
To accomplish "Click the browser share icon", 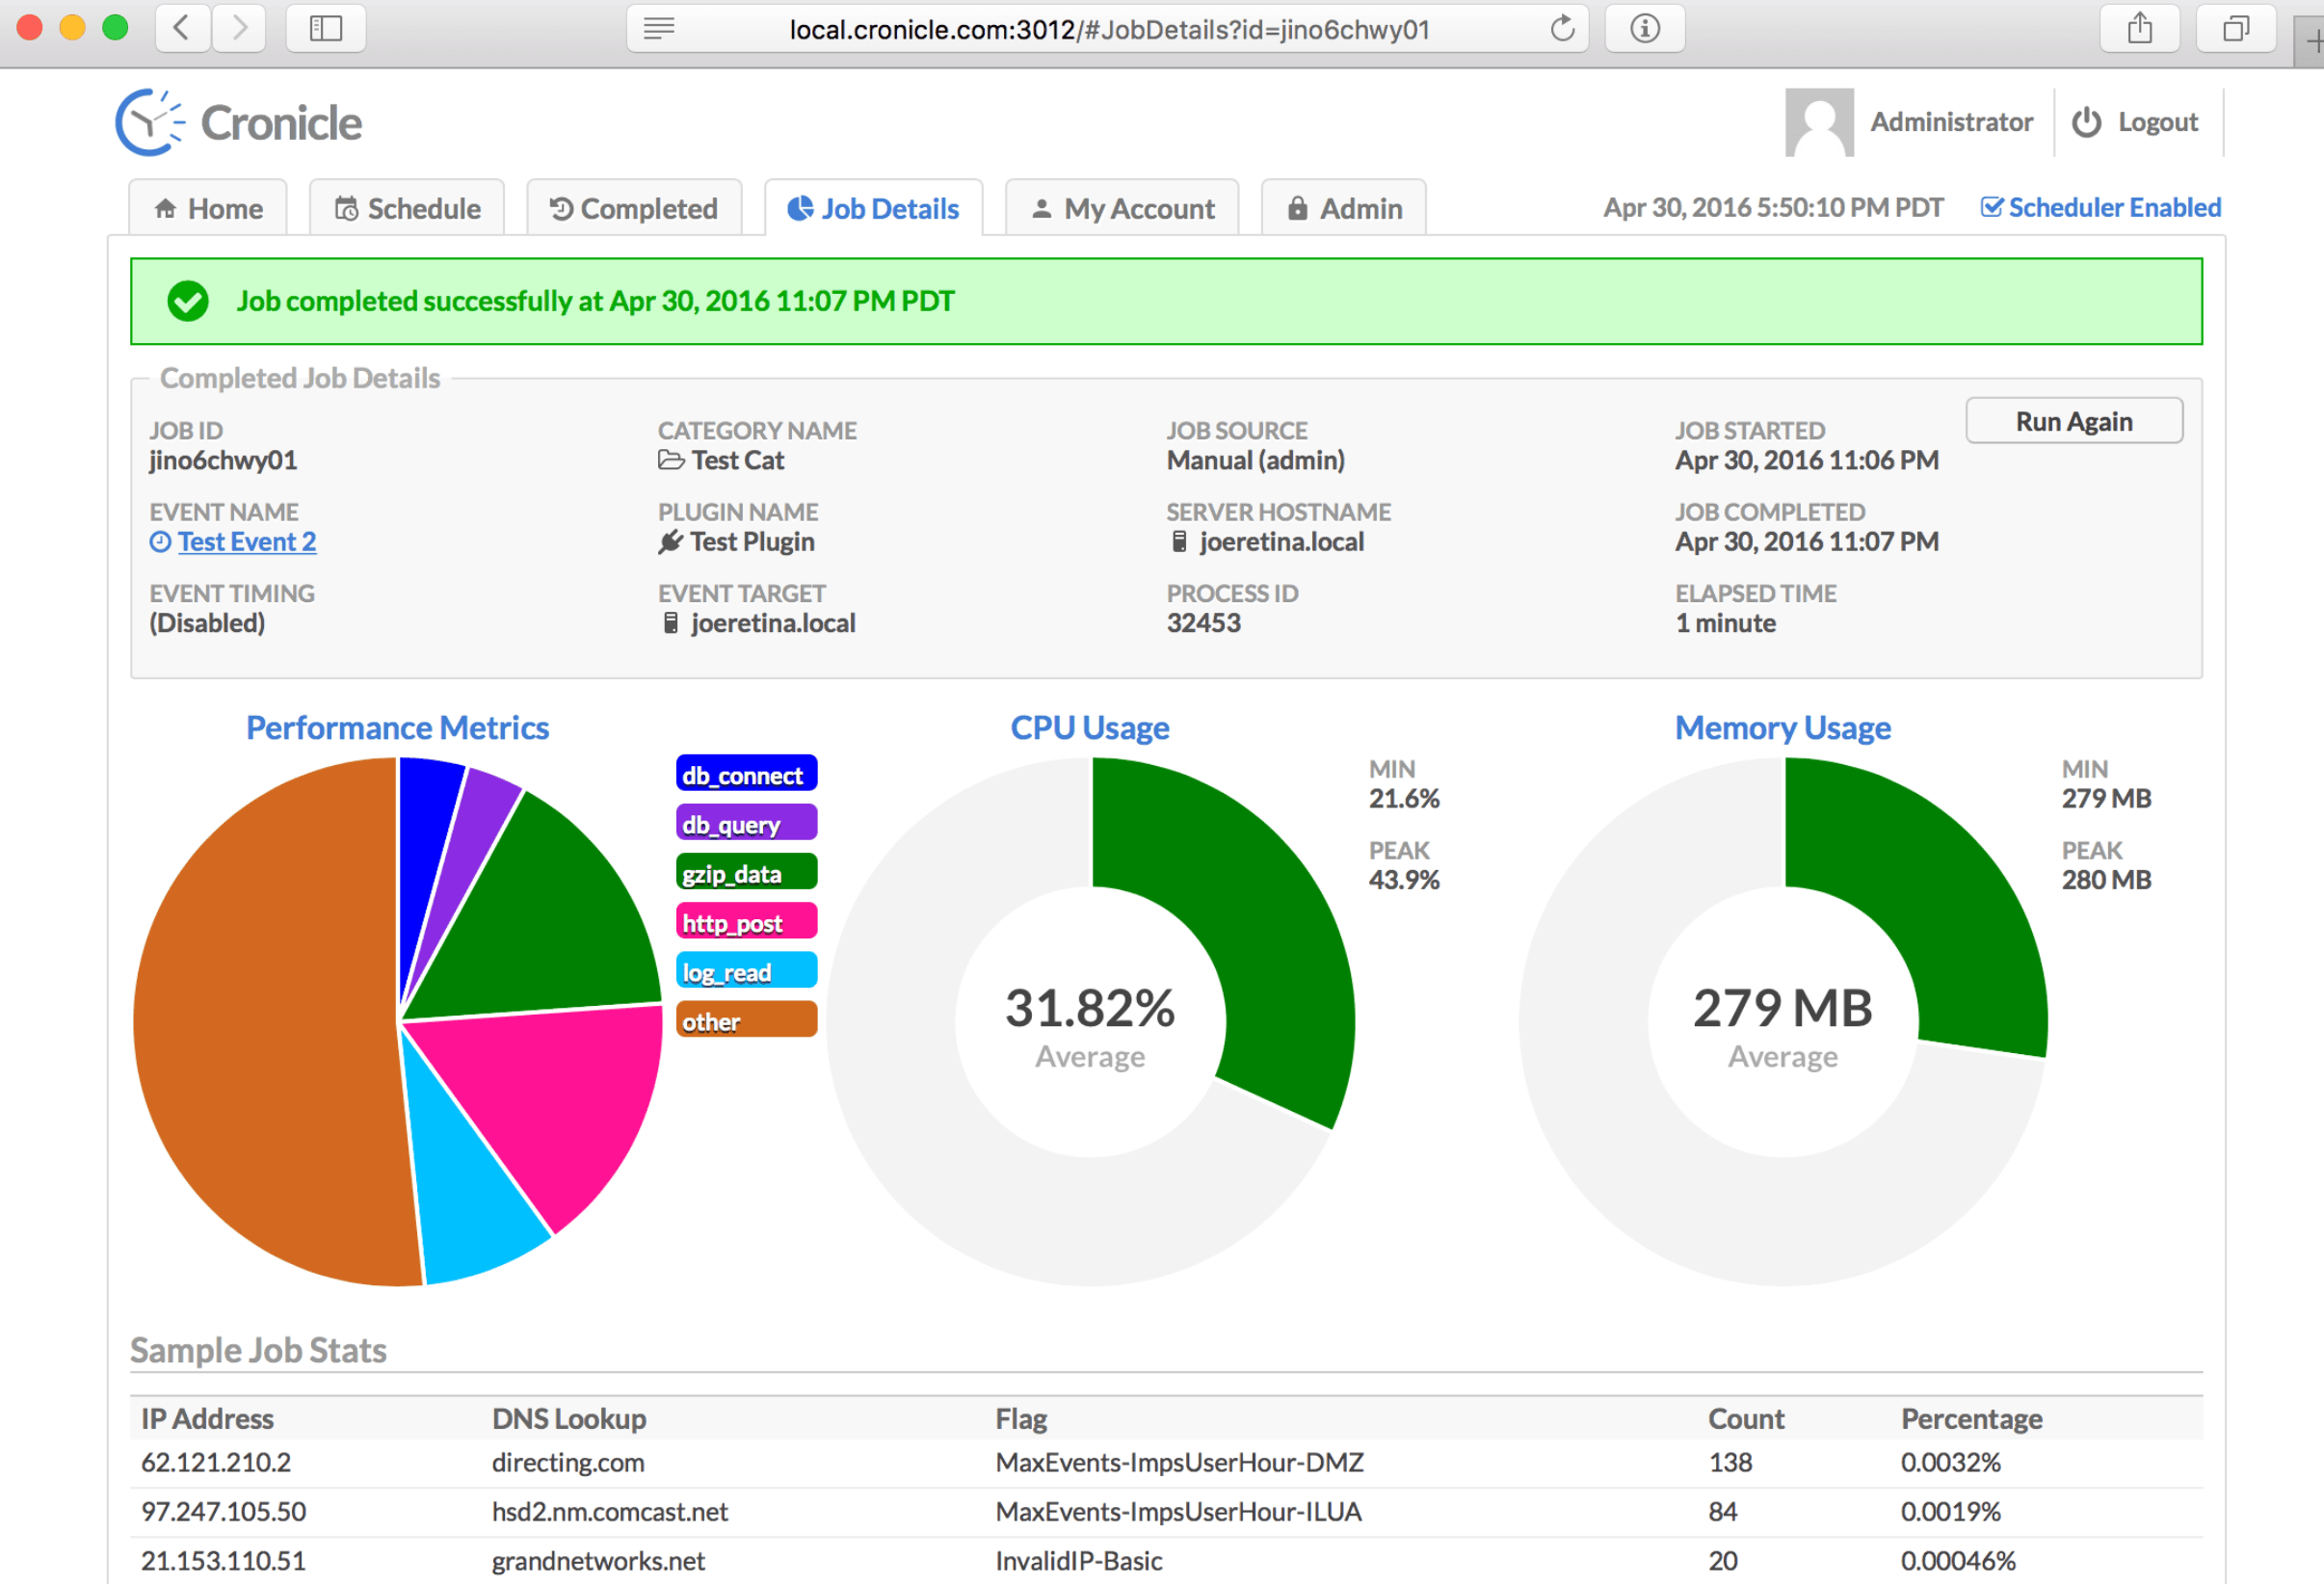I will pos(2139,28).
